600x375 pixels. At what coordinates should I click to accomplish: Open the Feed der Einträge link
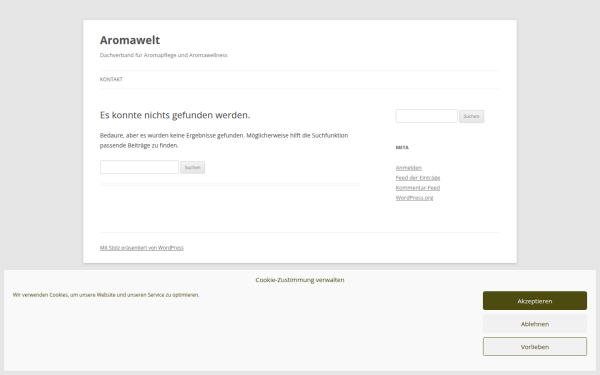[x=418, y=178]
